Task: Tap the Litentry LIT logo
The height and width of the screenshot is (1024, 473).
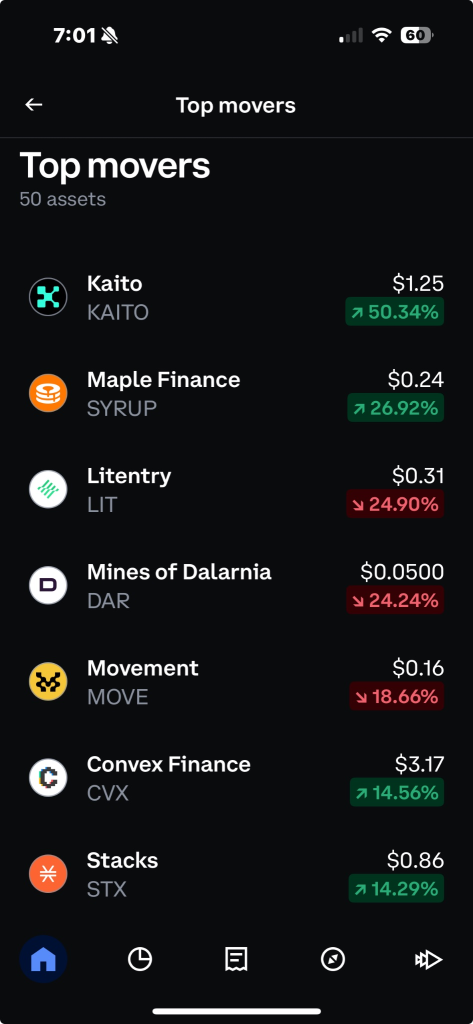Action: click(48, 489)
